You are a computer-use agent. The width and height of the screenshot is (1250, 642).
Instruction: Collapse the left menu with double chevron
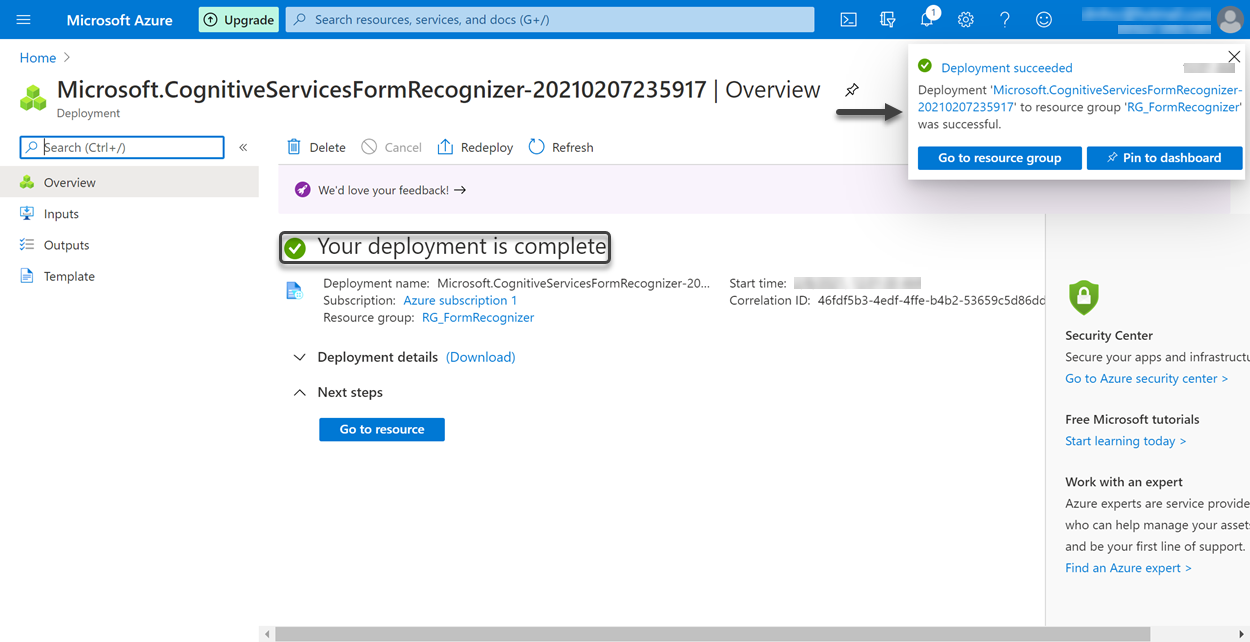pyautogui.click(x=243, y=147)
